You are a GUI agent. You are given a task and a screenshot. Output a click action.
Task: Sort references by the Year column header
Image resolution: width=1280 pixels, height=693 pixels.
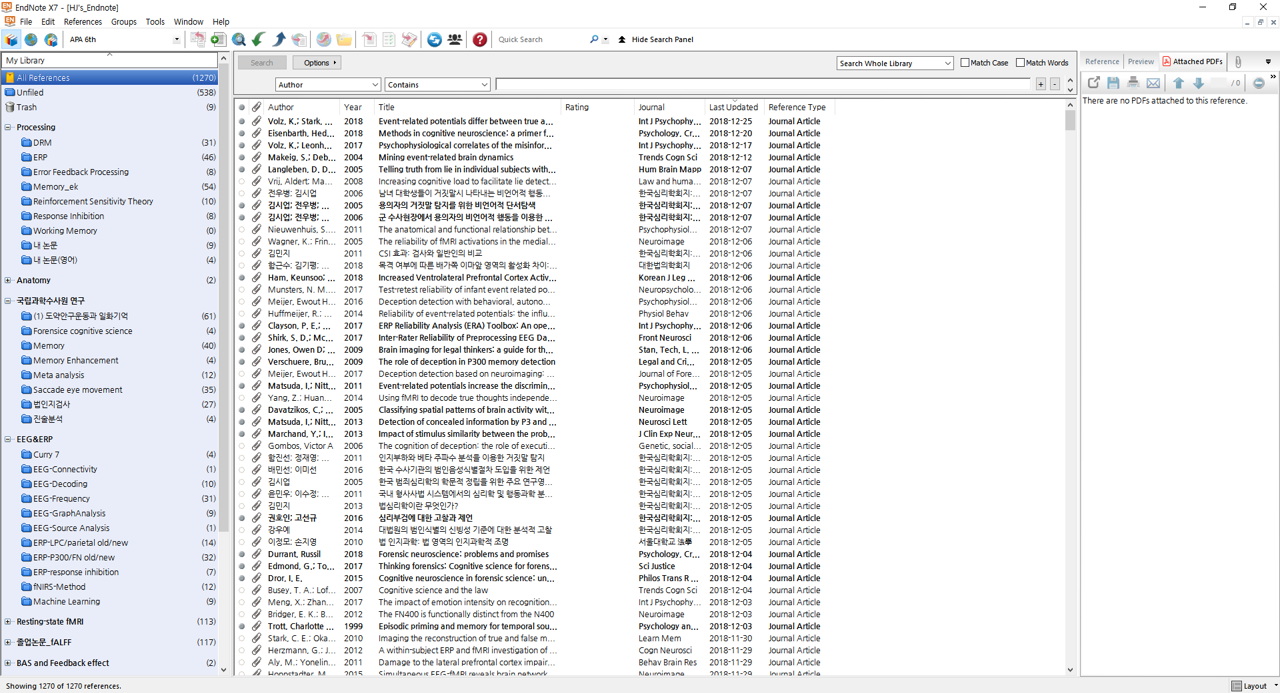click(356, 107)
